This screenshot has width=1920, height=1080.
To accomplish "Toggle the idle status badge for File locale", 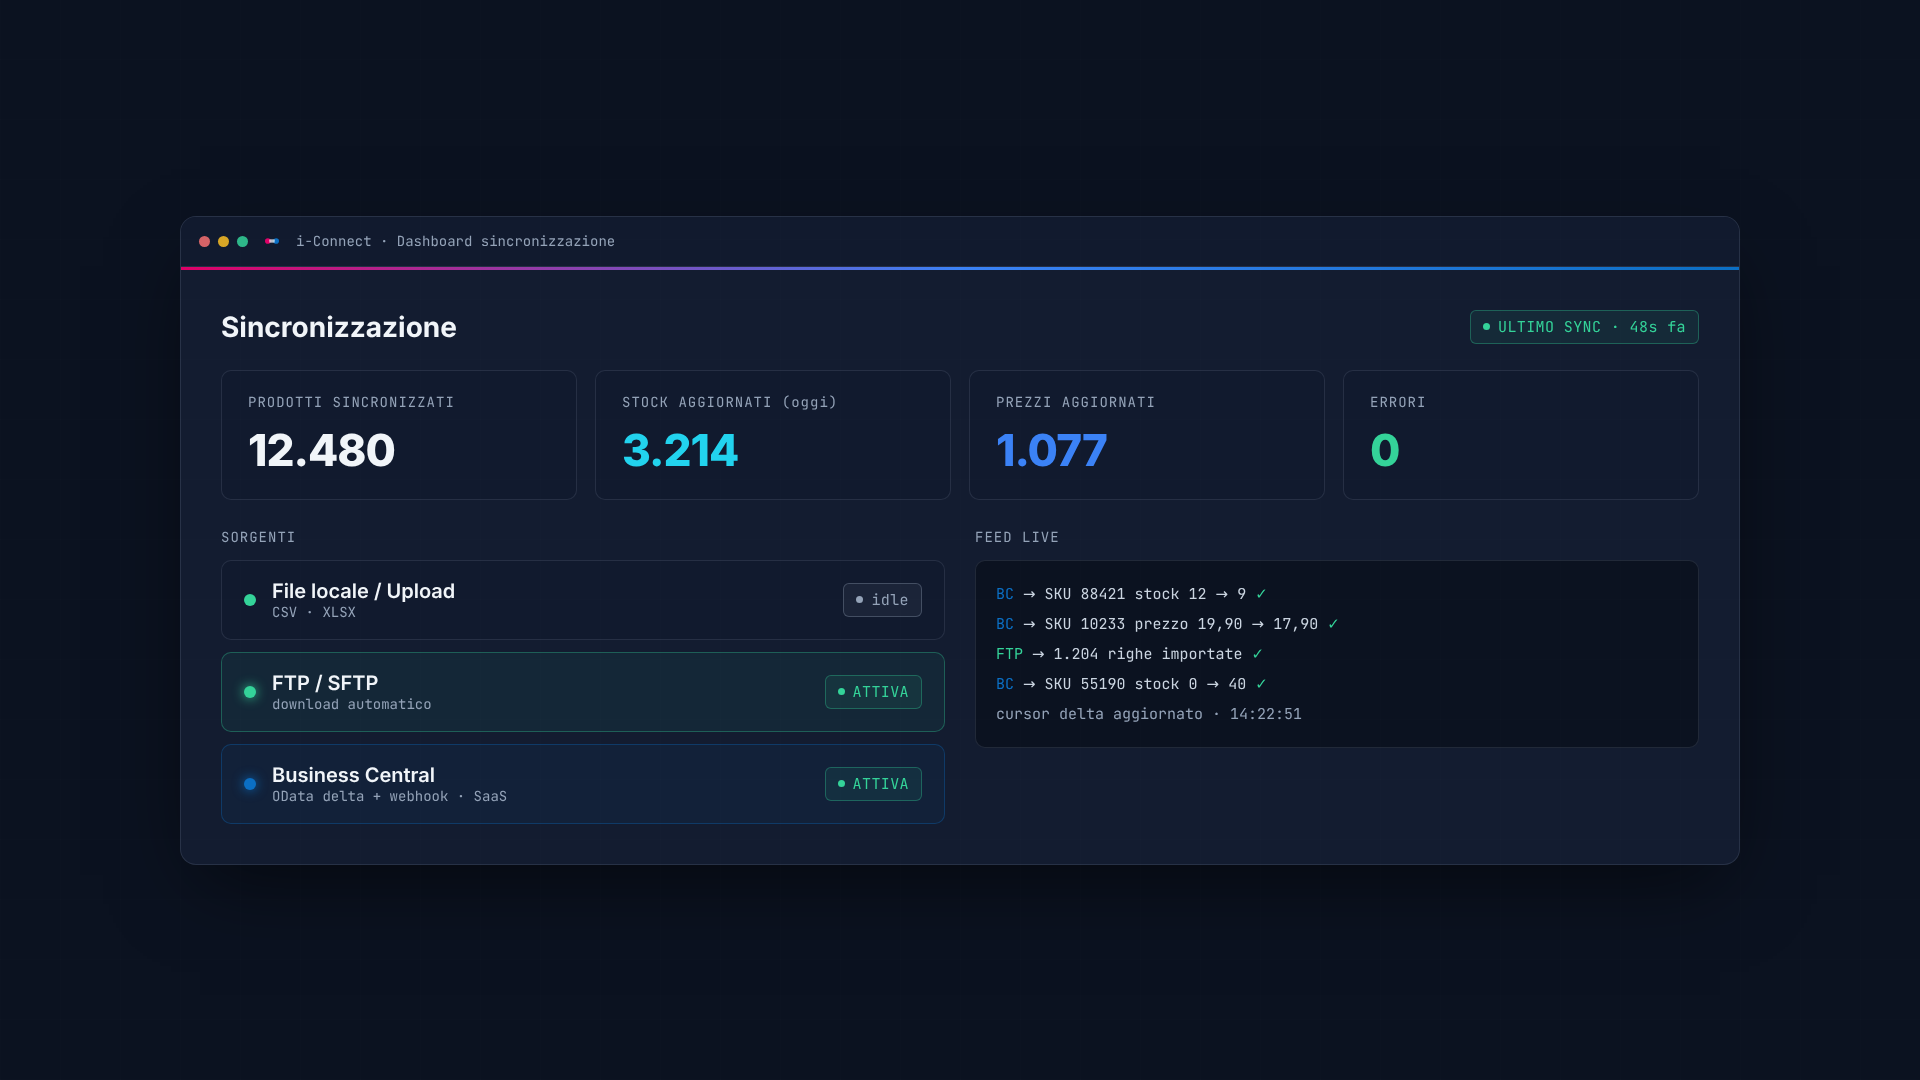I will point(882,600).
